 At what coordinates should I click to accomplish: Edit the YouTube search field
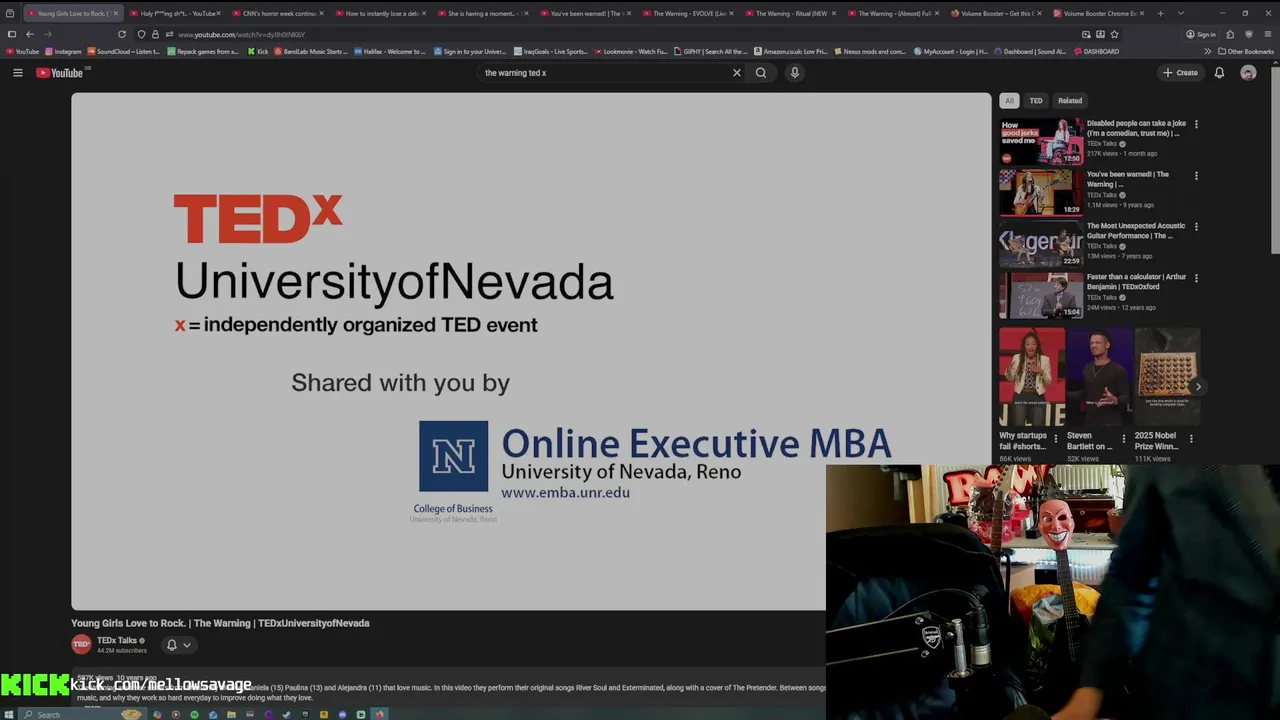[604, 73]
